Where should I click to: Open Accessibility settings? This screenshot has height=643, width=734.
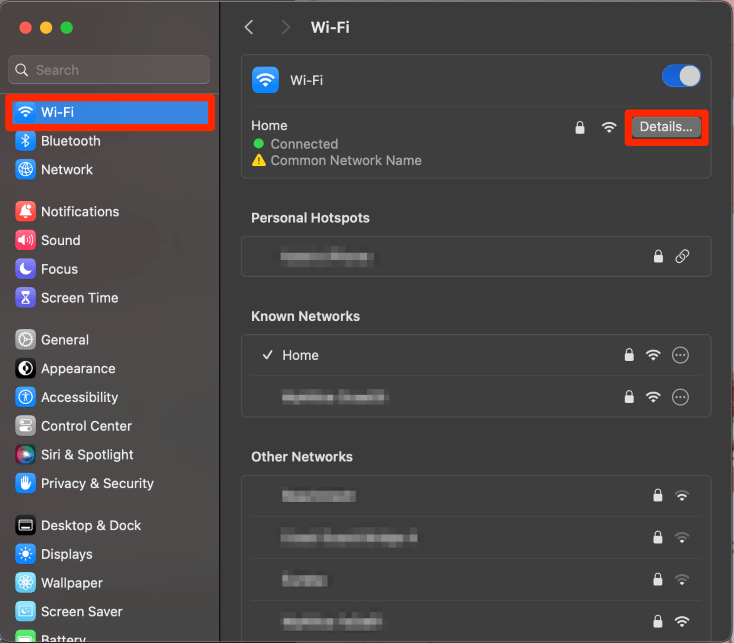click(79, 397)
